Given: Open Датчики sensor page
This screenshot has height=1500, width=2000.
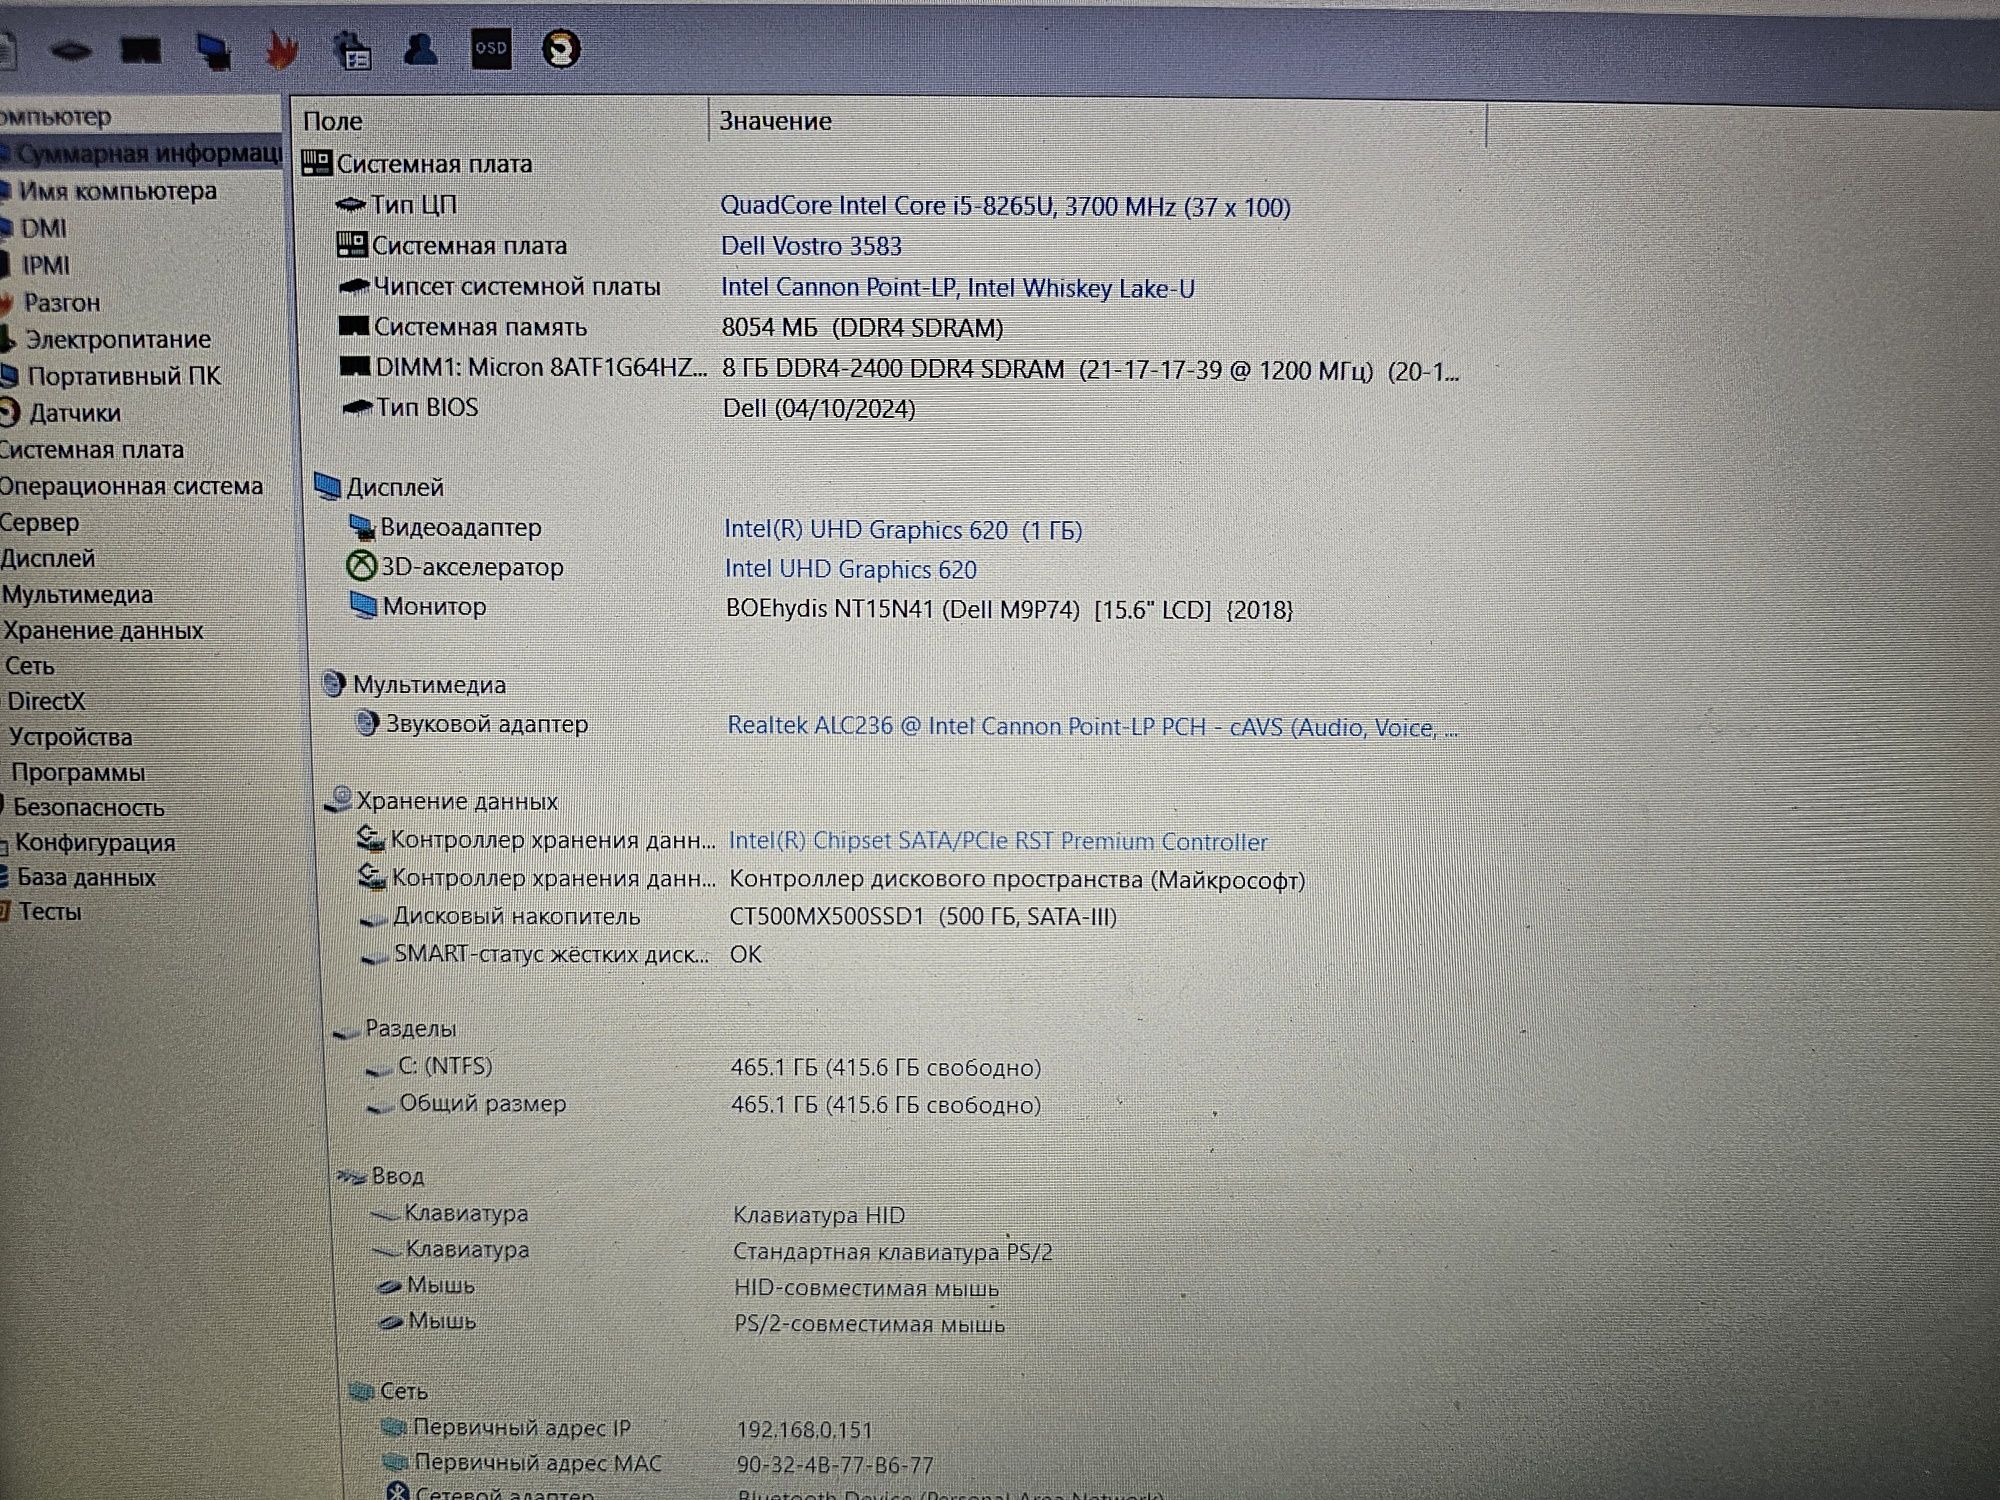Looking at the screenshot, I should click(x=74, y=413).
